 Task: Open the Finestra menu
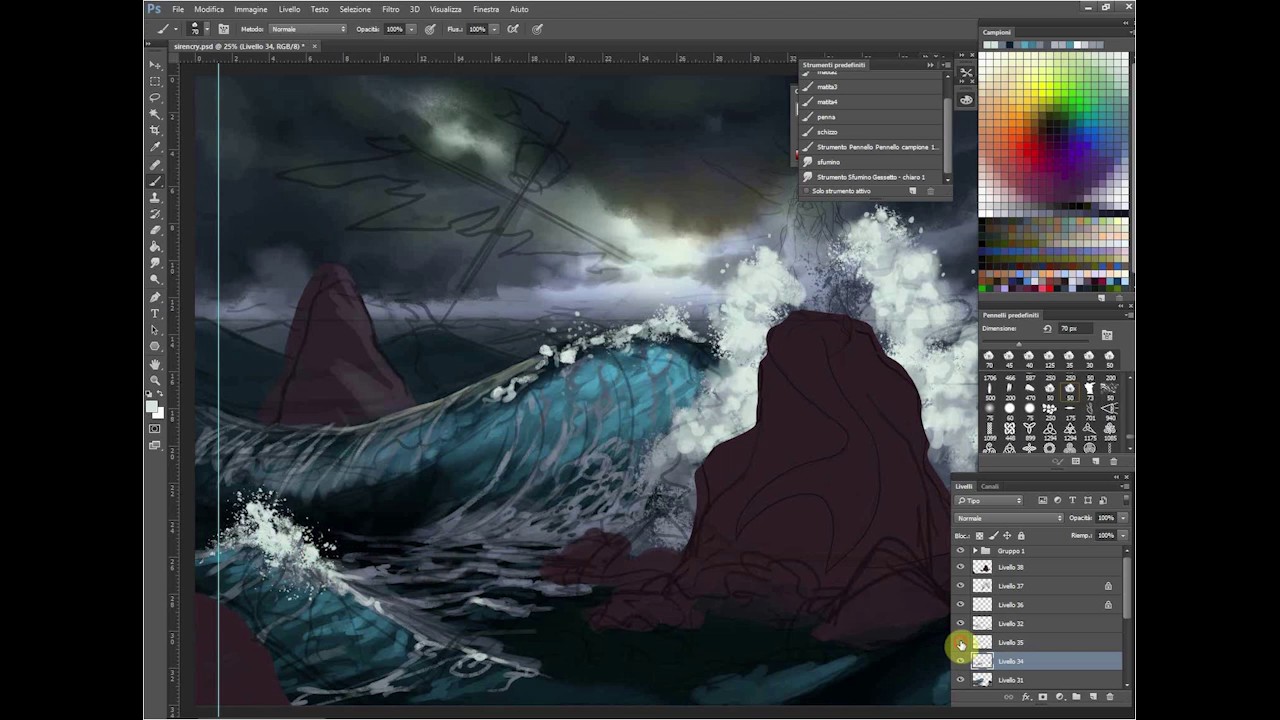(486, 9)
